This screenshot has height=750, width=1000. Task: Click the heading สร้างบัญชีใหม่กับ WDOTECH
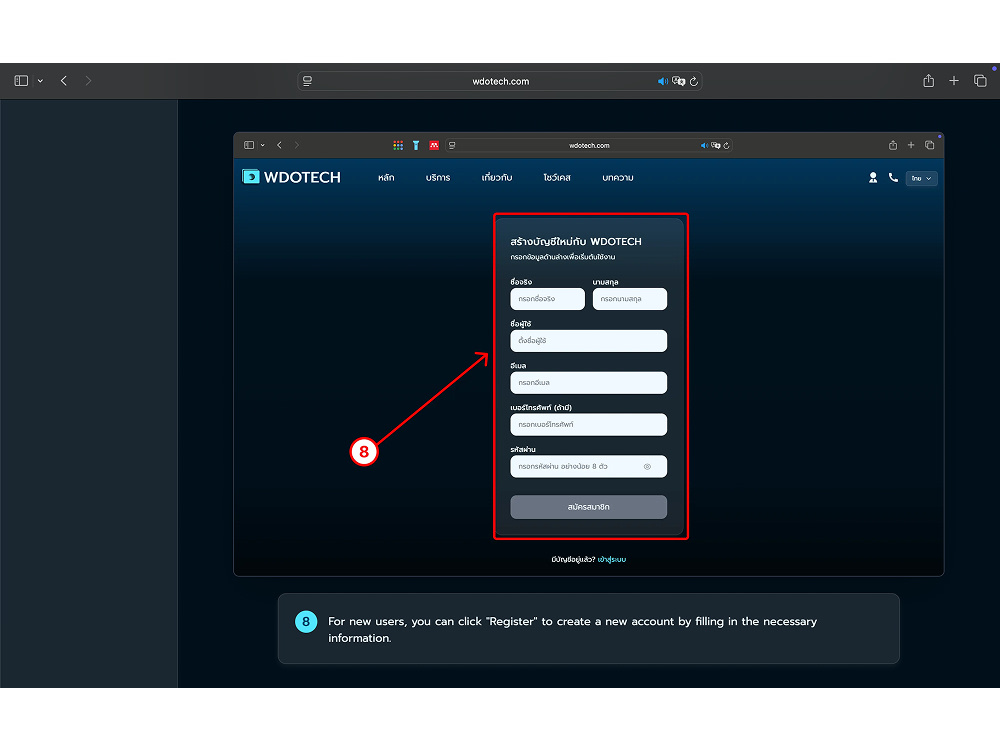576,242
